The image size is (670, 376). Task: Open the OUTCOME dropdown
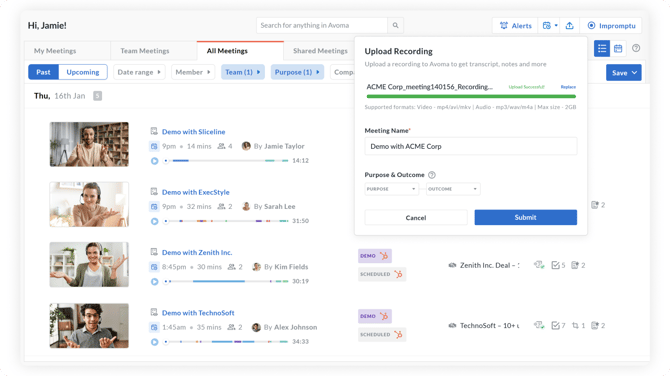pos(453,189)
